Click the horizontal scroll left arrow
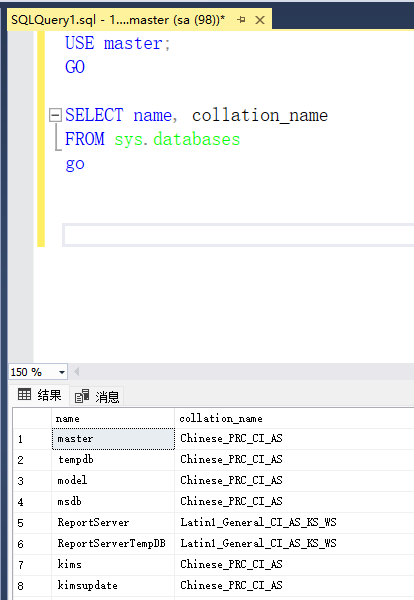 click(x=77, y=372)
